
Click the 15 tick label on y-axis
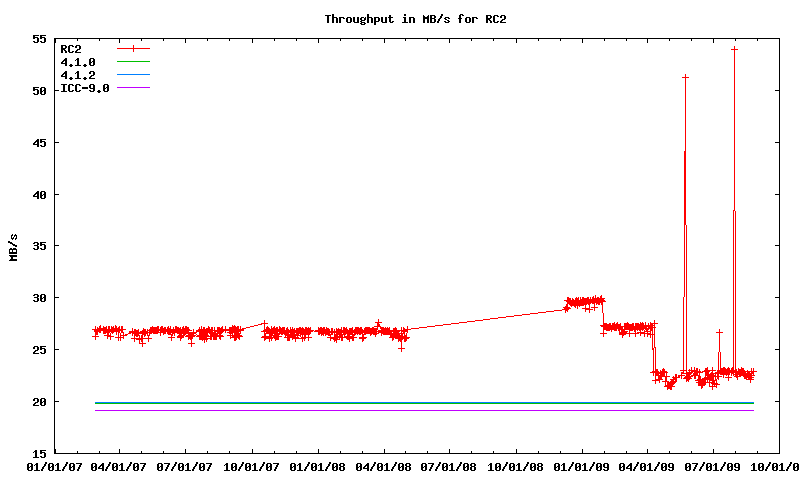(40, 453)
